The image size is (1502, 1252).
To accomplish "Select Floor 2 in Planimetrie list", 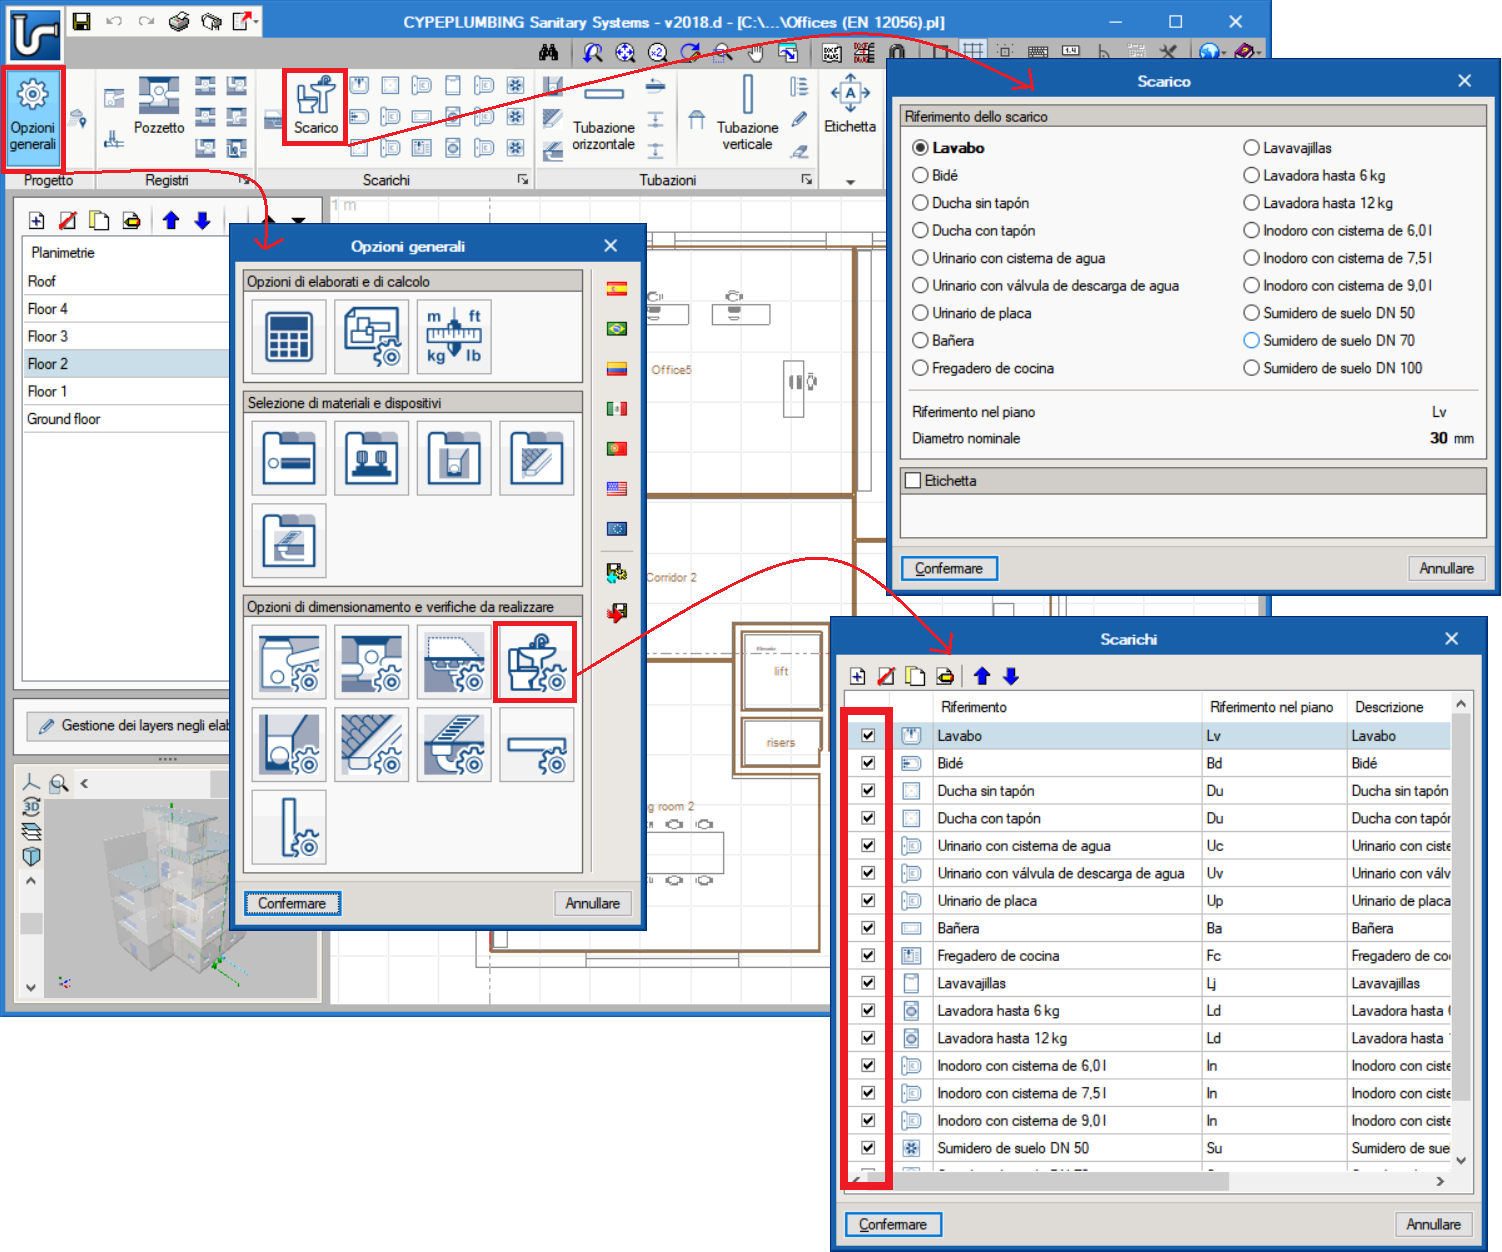I will (x=126, y=364).
